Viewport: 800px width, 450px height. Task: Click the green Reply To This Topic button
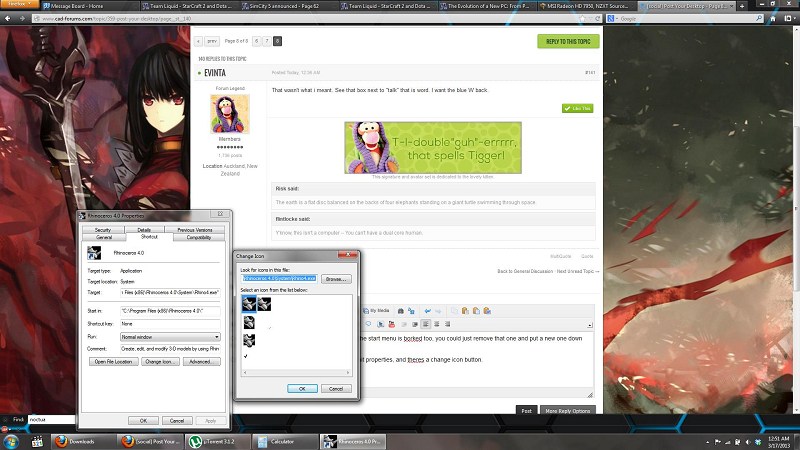pyautogui.click(x=568, y=41)
